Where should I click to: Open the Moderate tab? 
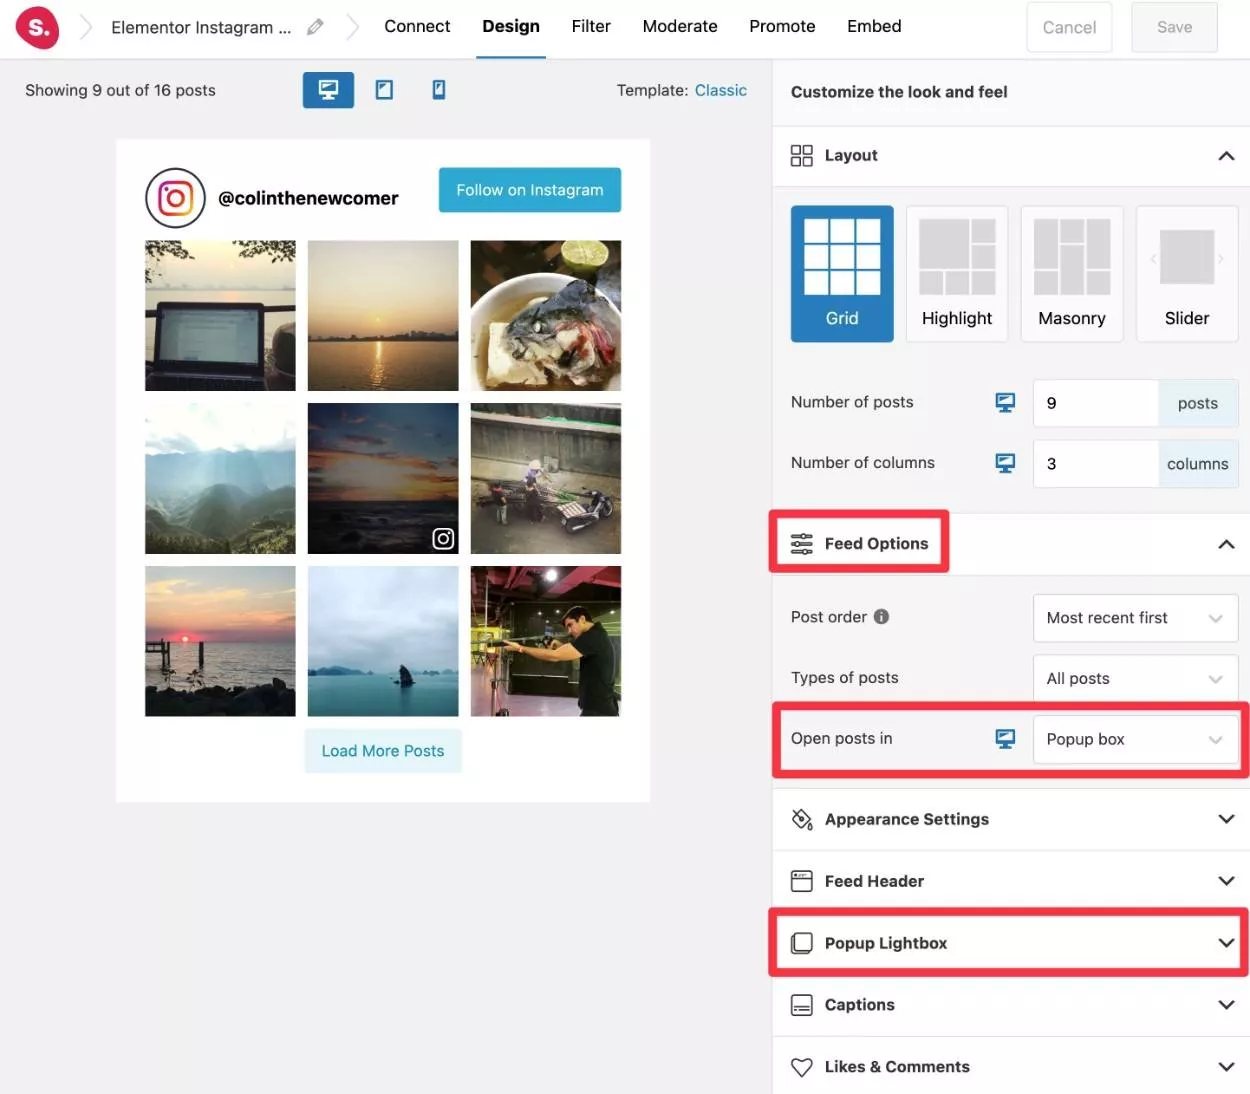pos(680,27)
